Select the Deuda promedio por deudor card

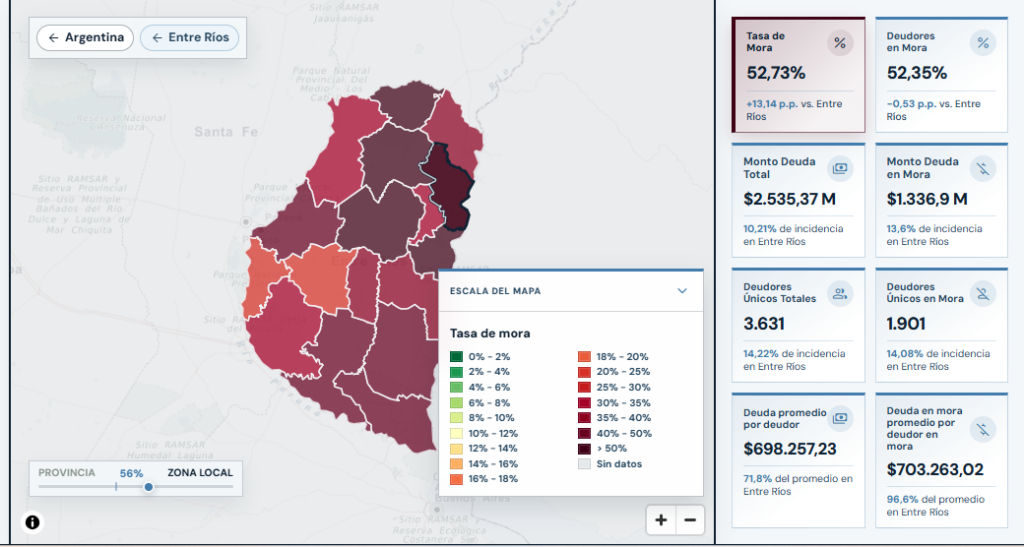(x=798, y=460)
